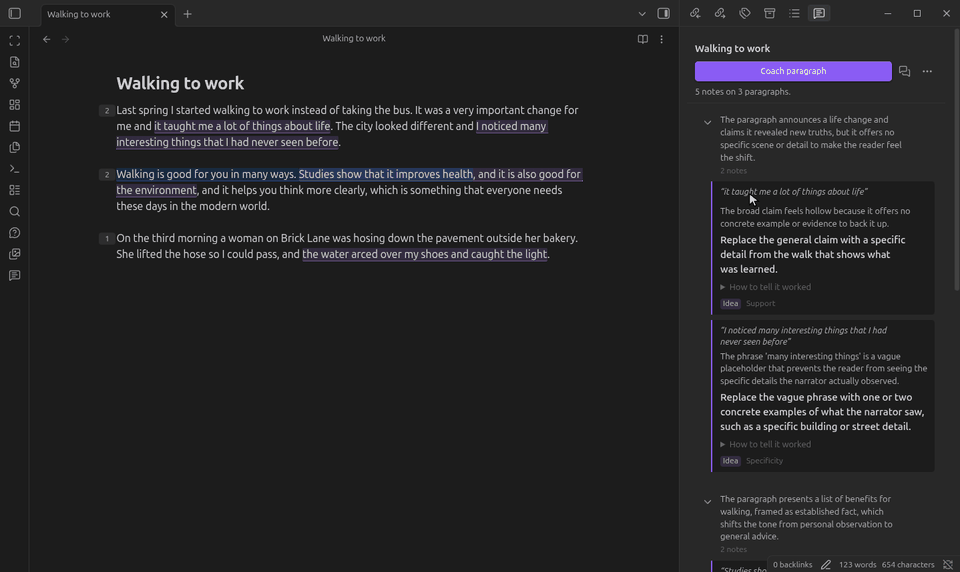The height and width of the screenshot is (572, 960).
Task: Open the 'I noticed many interesting things' note card
Action: (823, 396)
